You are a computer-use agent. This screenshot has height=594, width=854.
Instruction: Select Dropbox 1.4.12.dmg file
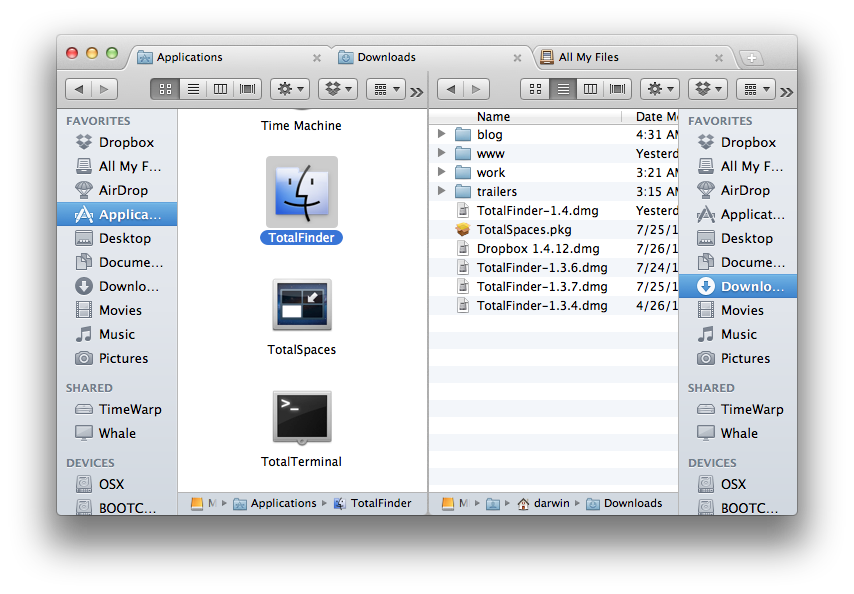pyautogui.click(x=553, y=248)
